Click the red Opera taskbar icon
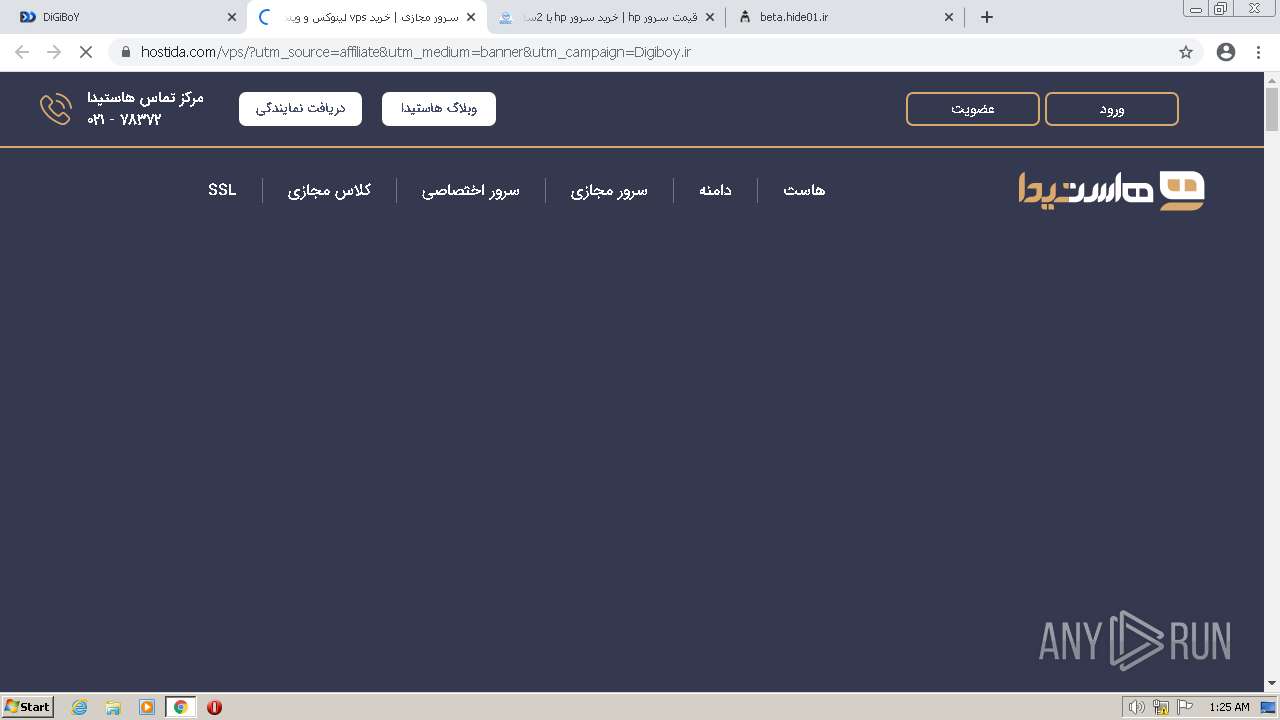 [x=214, y=707]
